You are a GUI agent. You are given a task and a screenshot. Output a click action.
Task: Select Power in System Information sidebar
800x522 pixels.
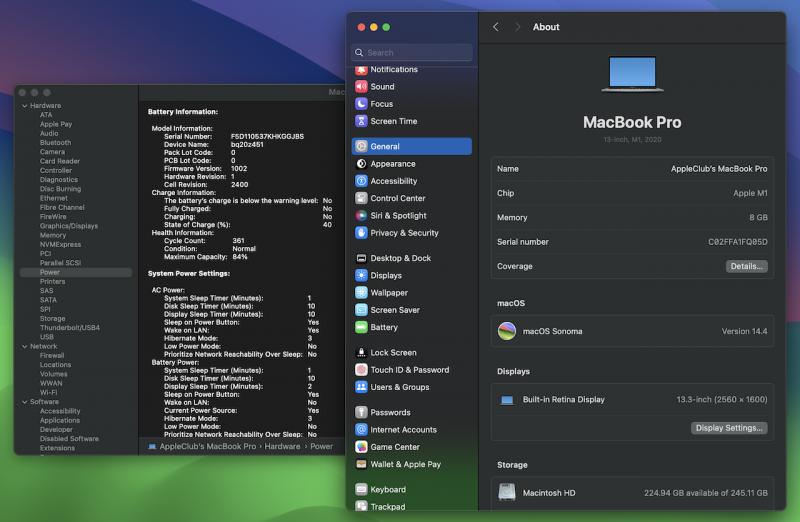pos(76,272)
